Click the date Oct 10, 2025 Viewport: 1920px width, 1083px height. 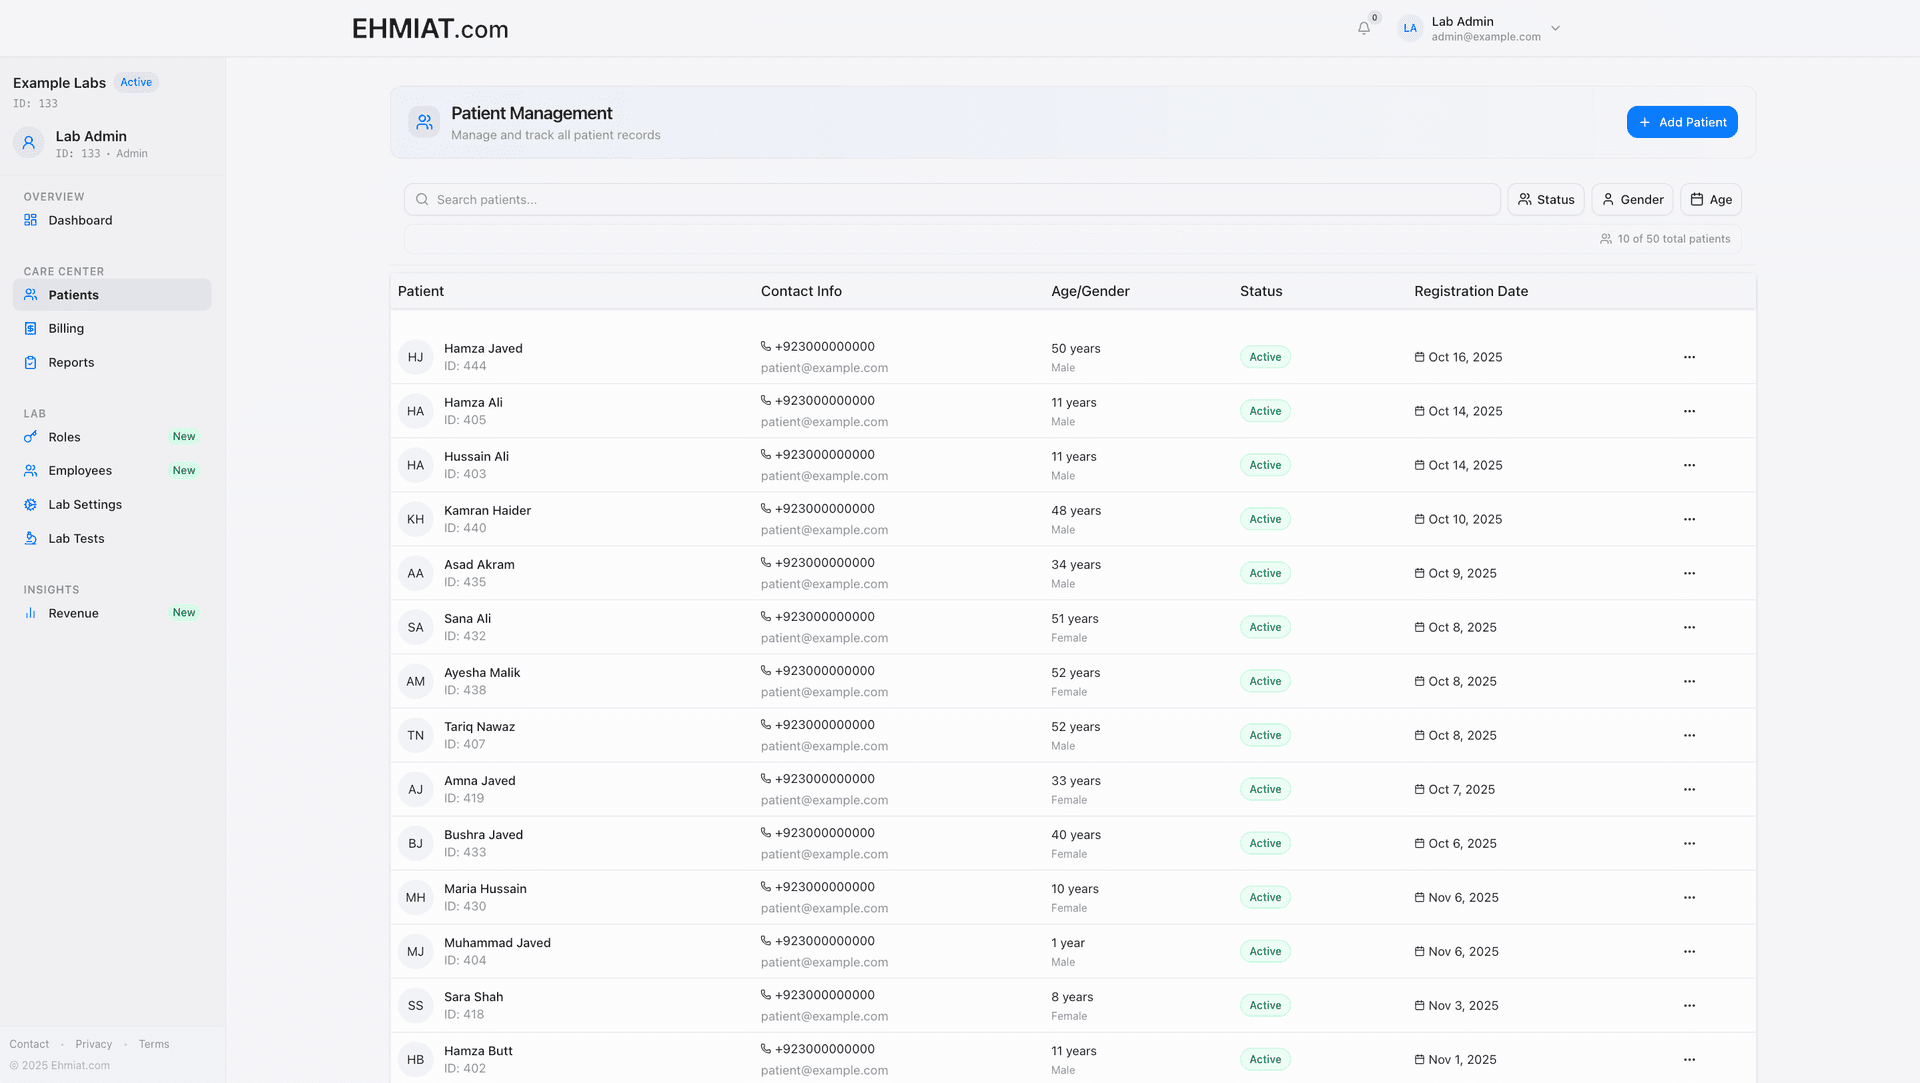[1465, 519]
